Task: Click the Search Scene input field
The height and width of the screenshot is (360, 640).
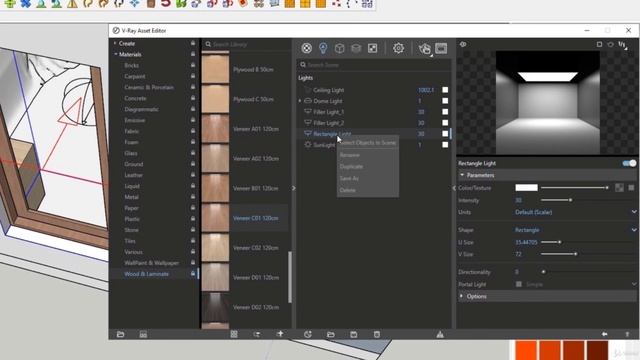Action: click(374, 64)
